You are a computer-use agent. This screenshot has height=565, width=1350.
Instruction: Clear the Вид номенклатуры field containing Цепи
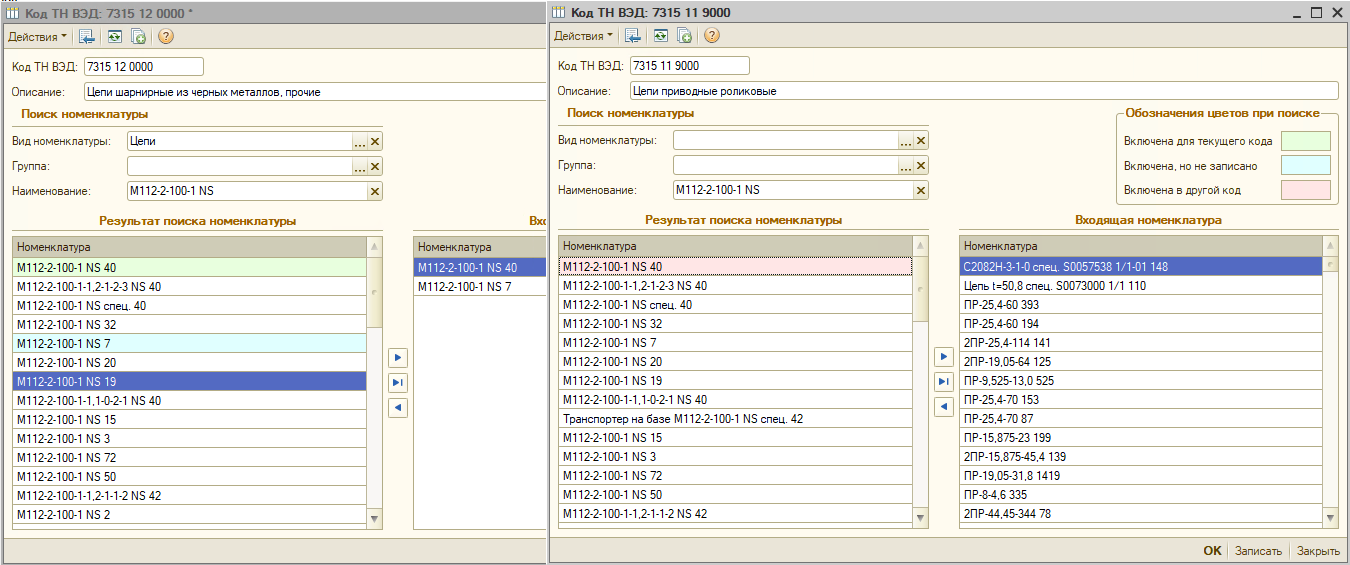(375, 141)
